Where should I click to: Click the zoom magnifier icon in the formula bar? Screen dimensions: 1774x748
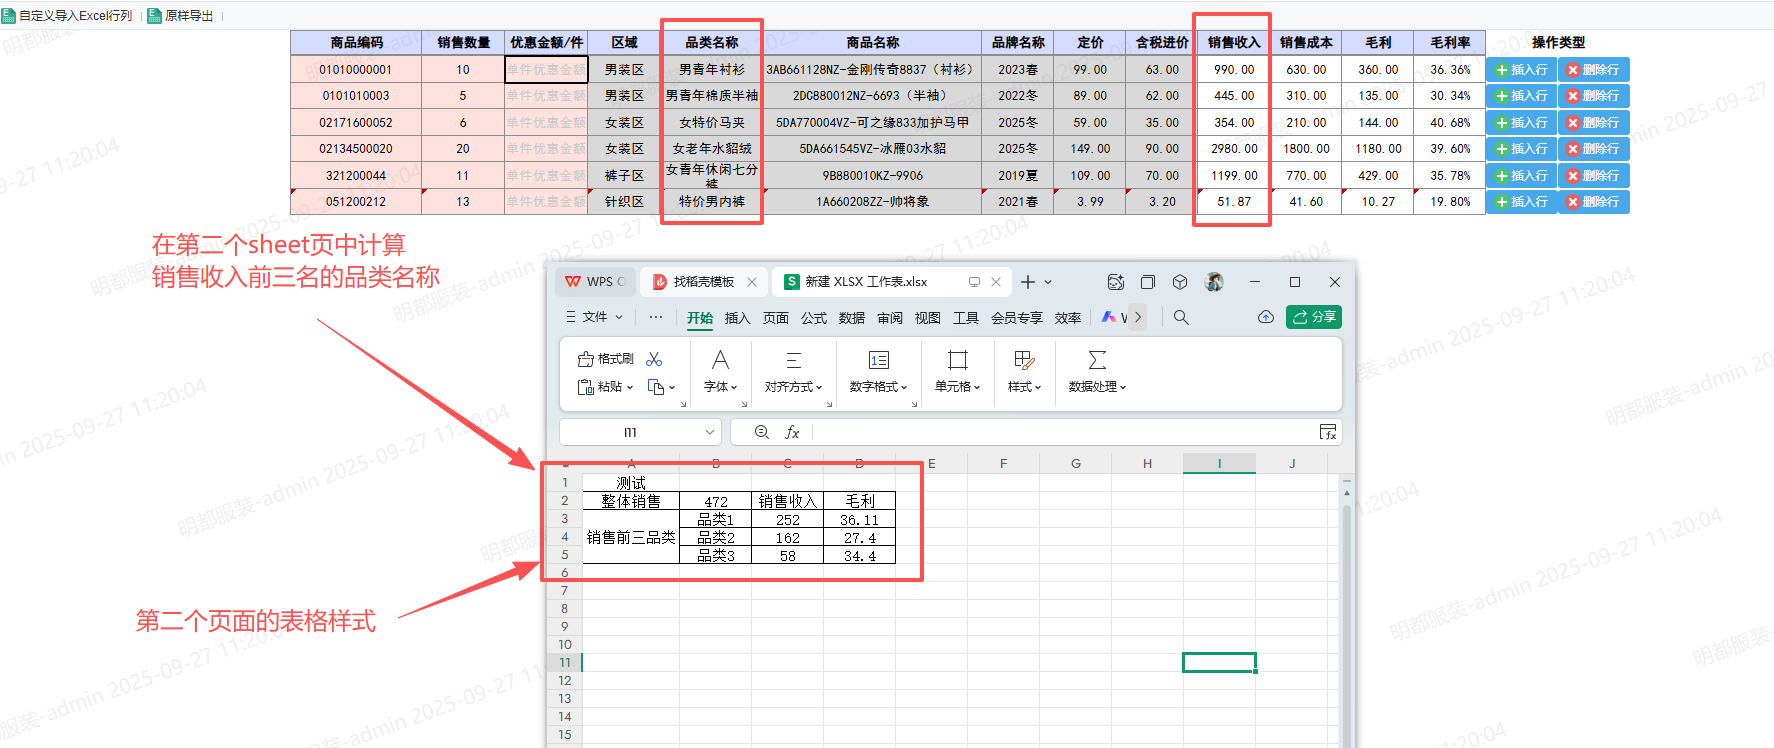[762, 432]
